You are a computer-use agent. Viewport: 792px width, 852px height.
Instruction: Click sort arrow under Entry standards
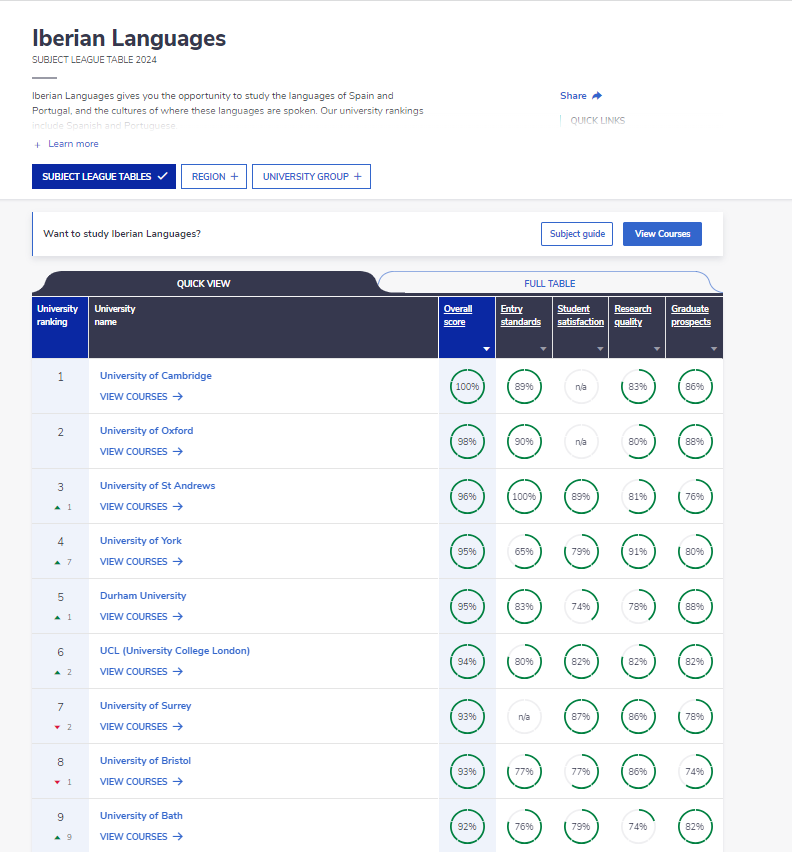point(543,349)
